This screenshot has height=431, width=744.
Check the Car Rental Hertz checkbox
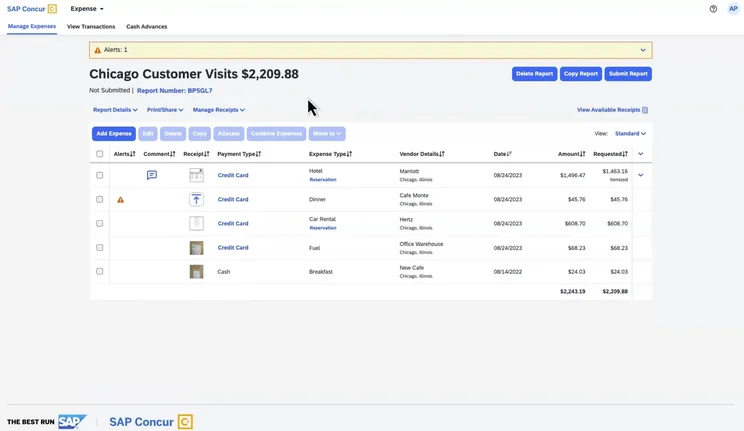coord(100,223)
